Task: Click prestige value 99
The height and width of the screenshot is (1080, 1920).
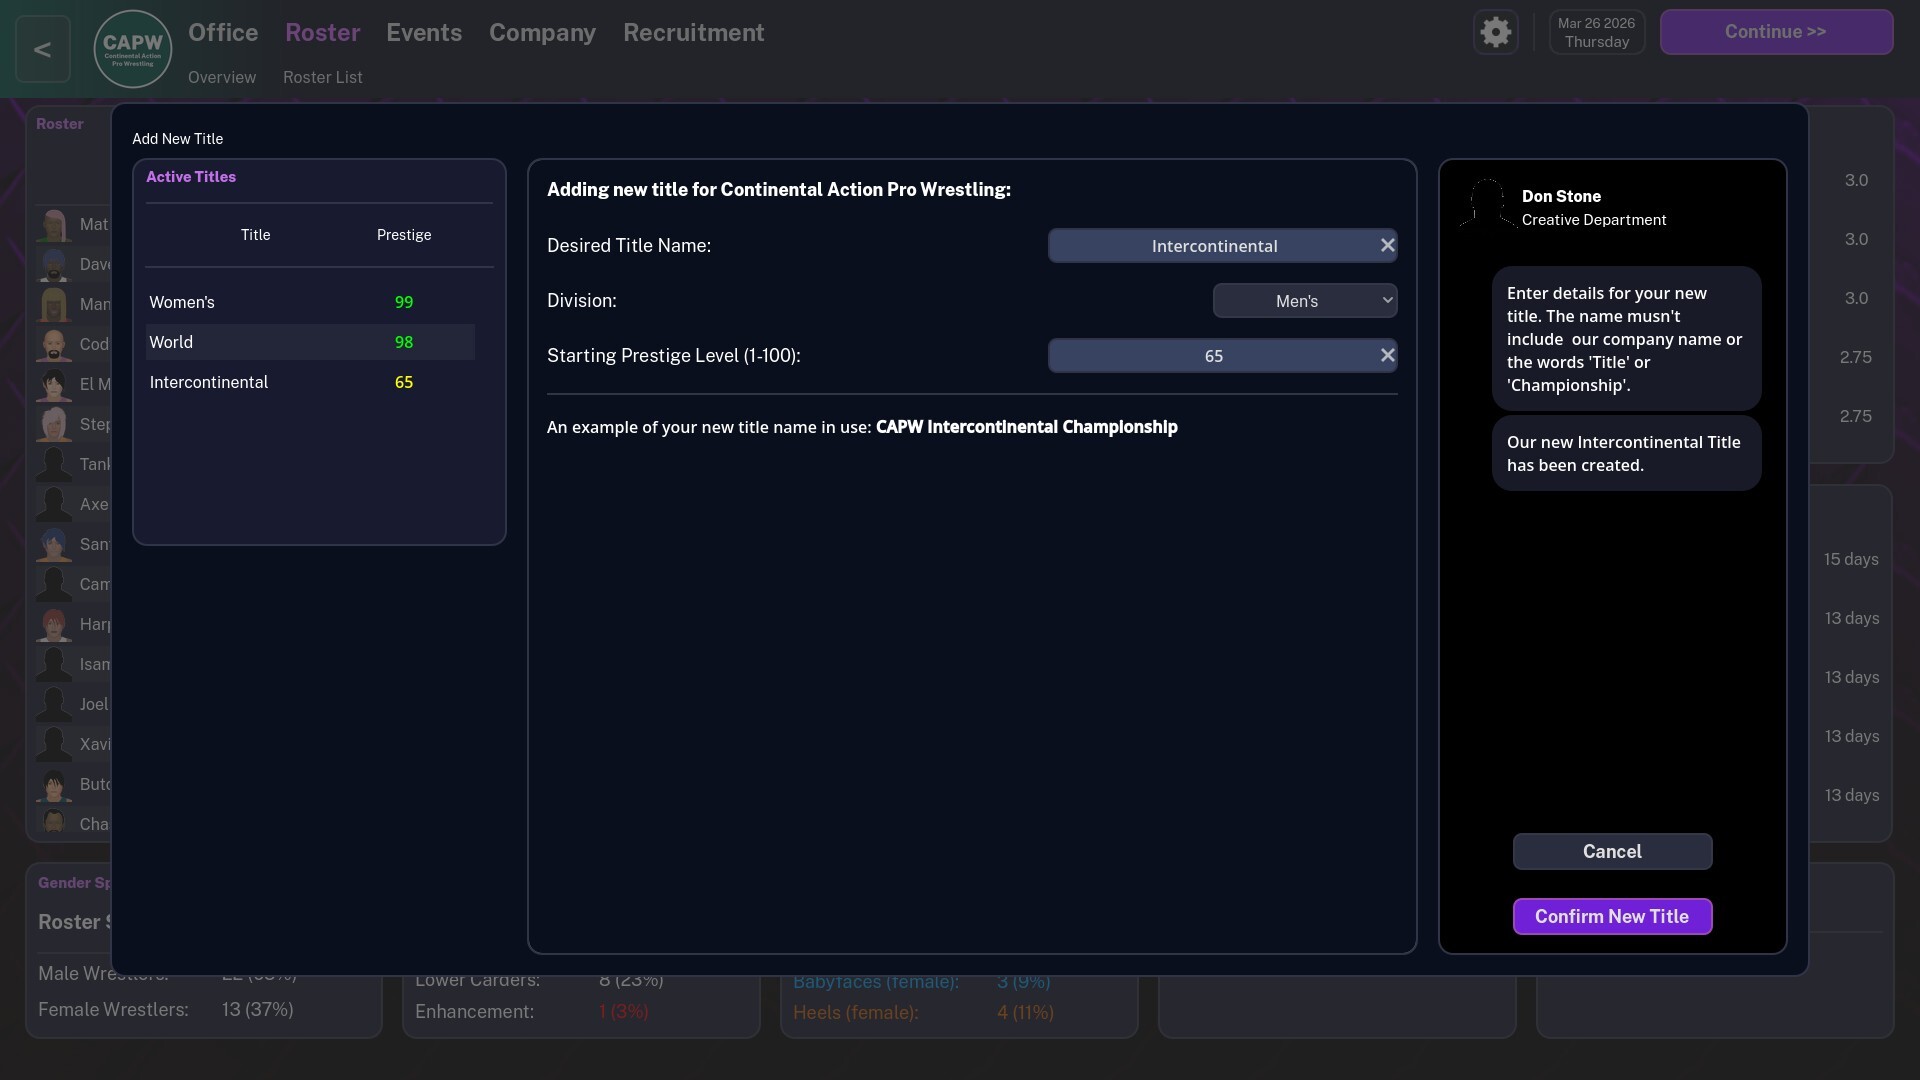Action: (404, 302)
